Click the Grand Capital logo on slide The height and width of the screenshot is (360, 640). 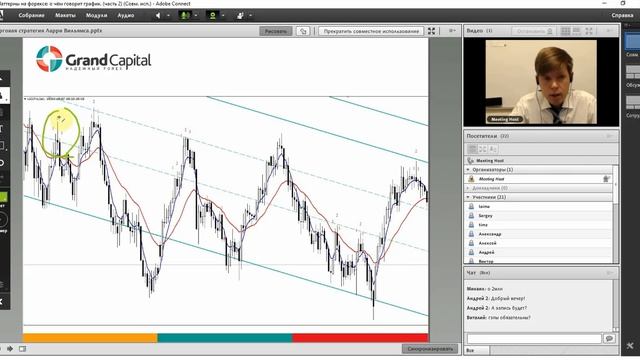(x=93, y=59)
